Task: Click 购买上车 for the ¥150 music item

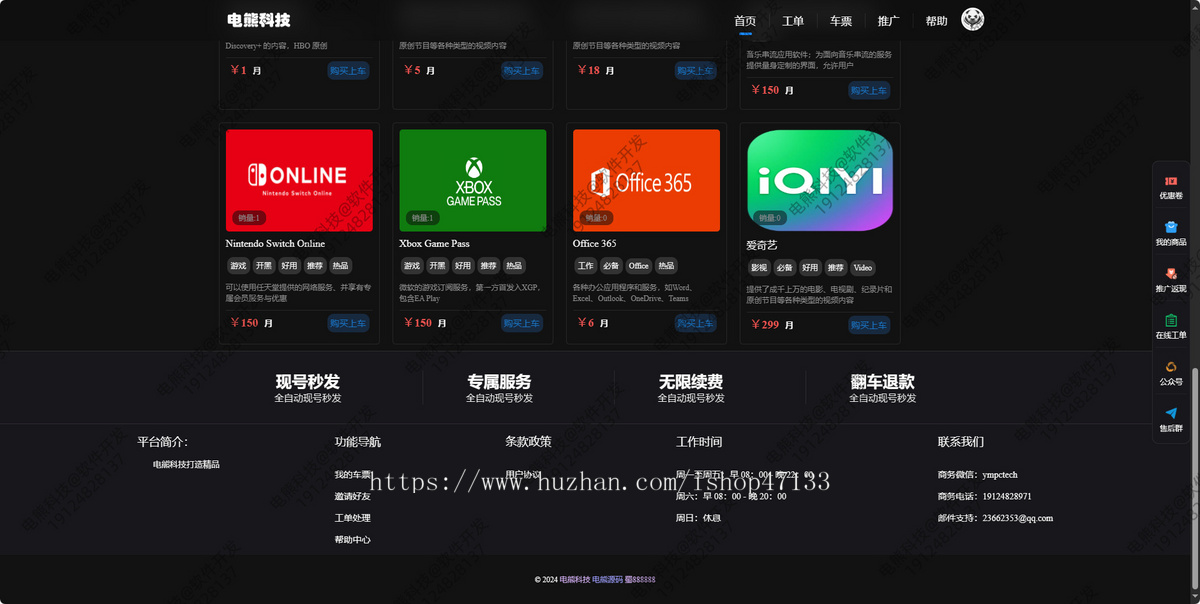Action: 870,90
